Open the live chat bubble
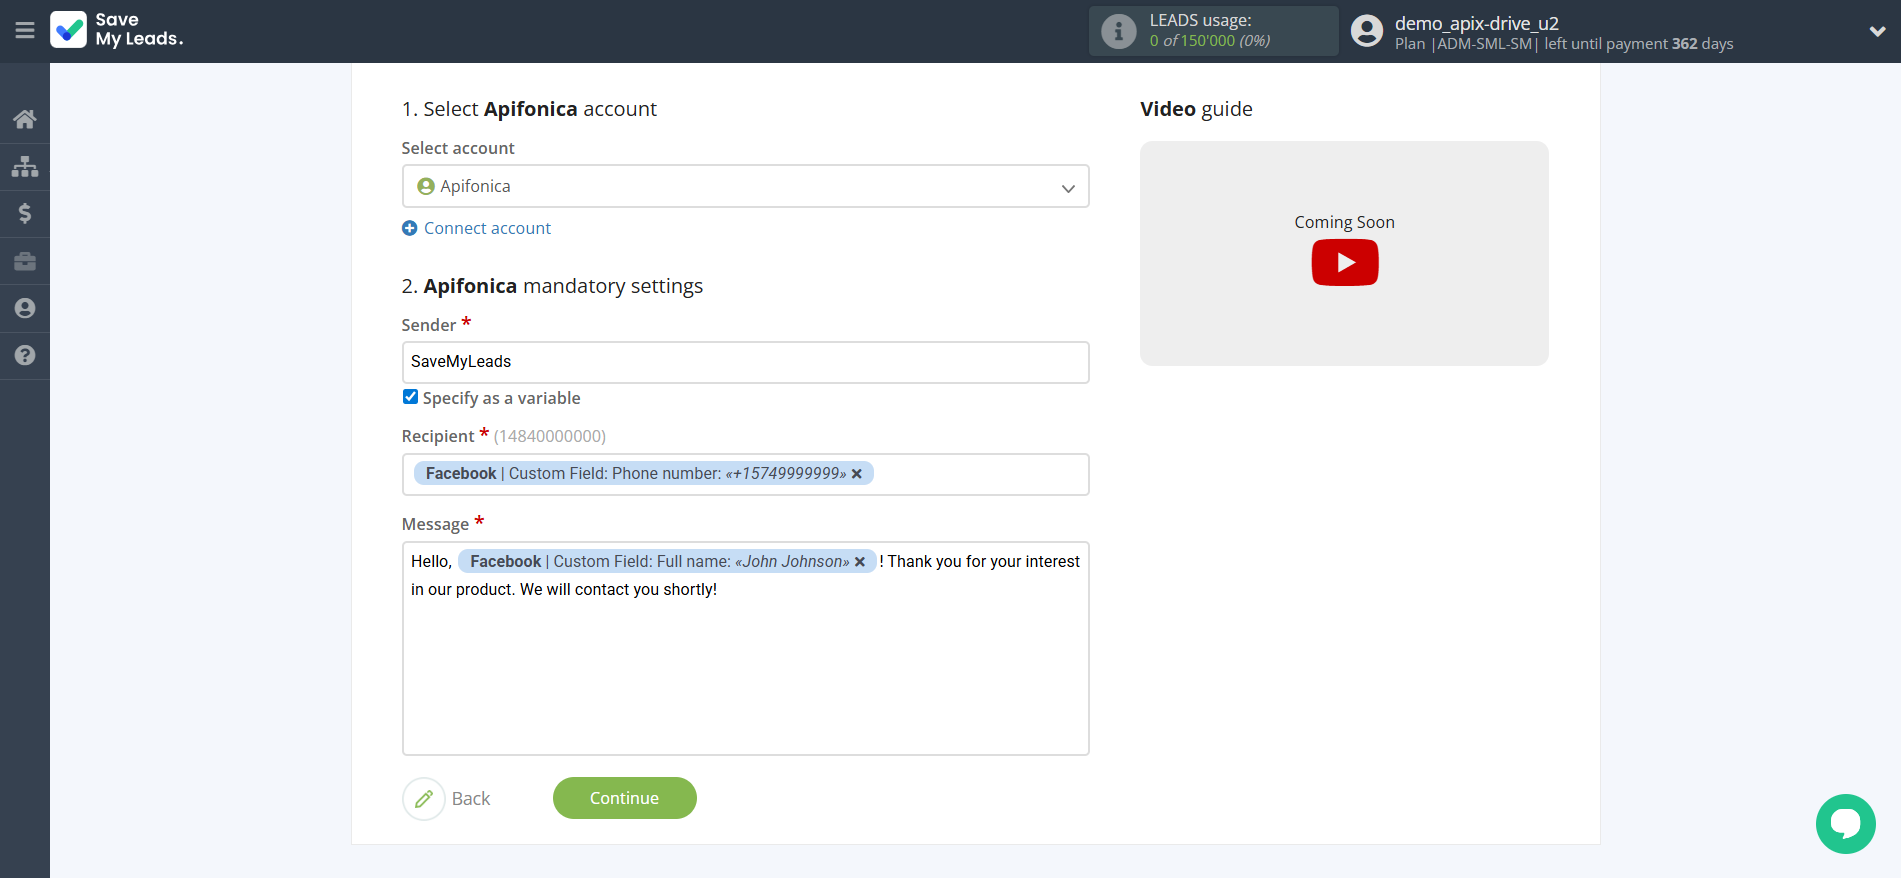The image size is (1901, 878). pyautogui.click(x=1845, y=823)
